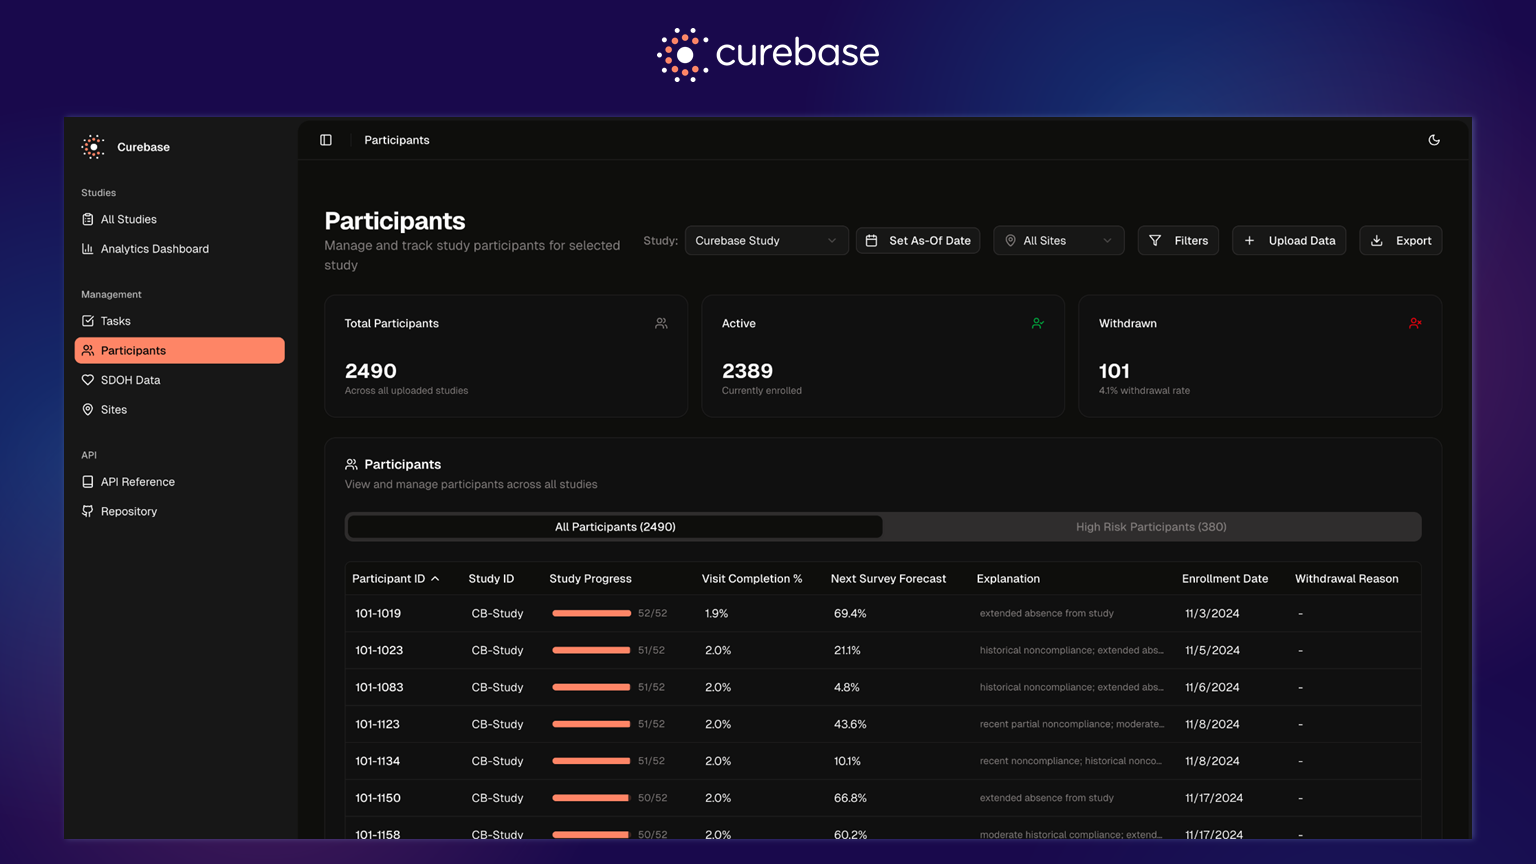The width and height of the screenshot is (1536, 864).
Task: Go to the Tasks page
Action: (115, 321)
